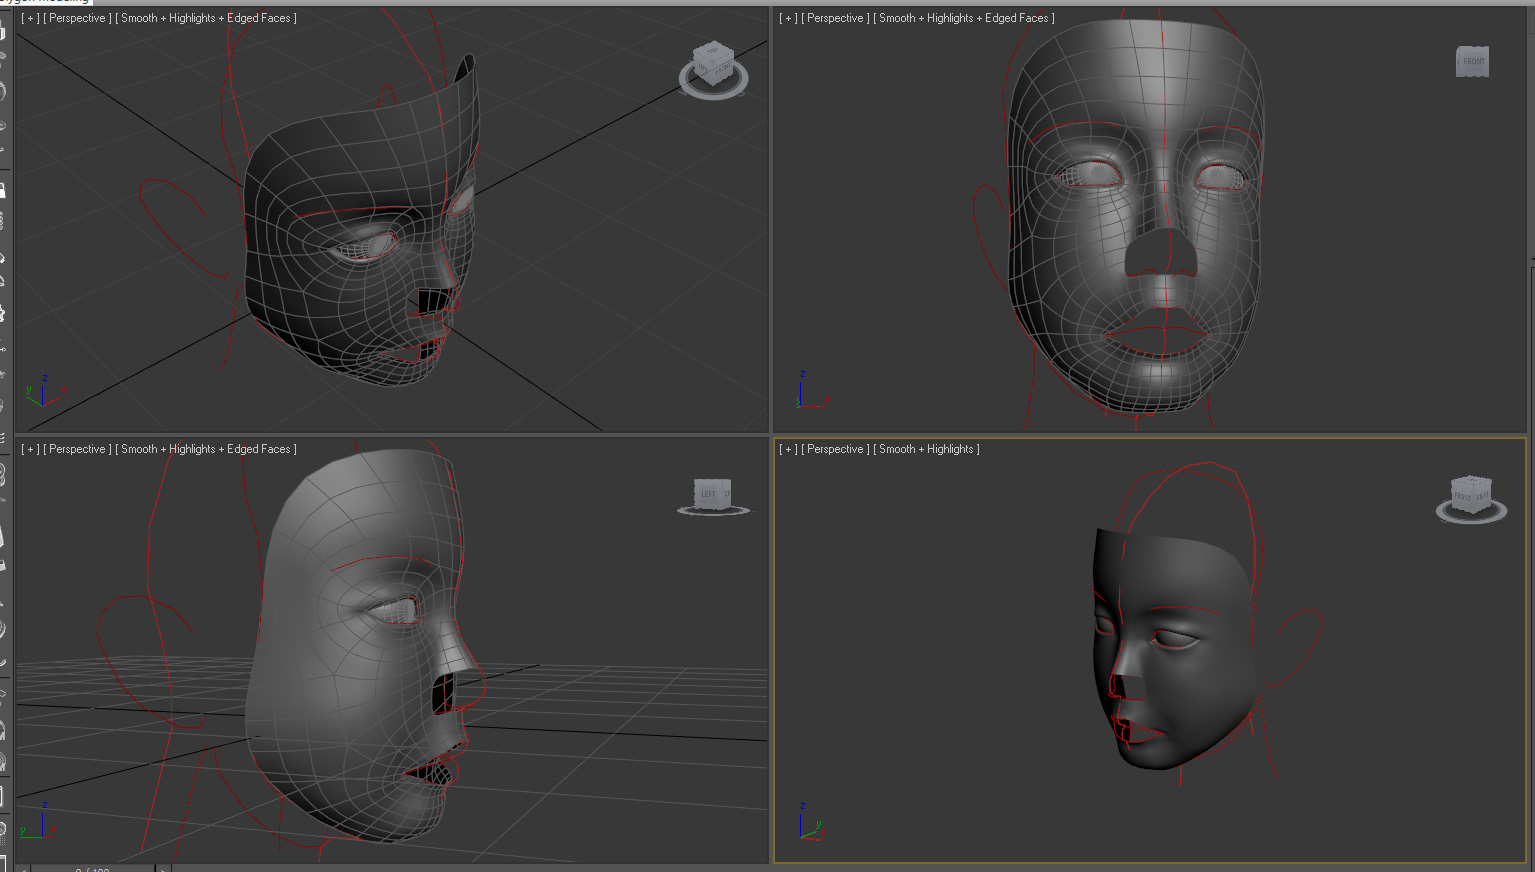Open the shading label menu in top-left viewport
The height and width of the screenshot is (872, 1535).
tap(206, 18)
